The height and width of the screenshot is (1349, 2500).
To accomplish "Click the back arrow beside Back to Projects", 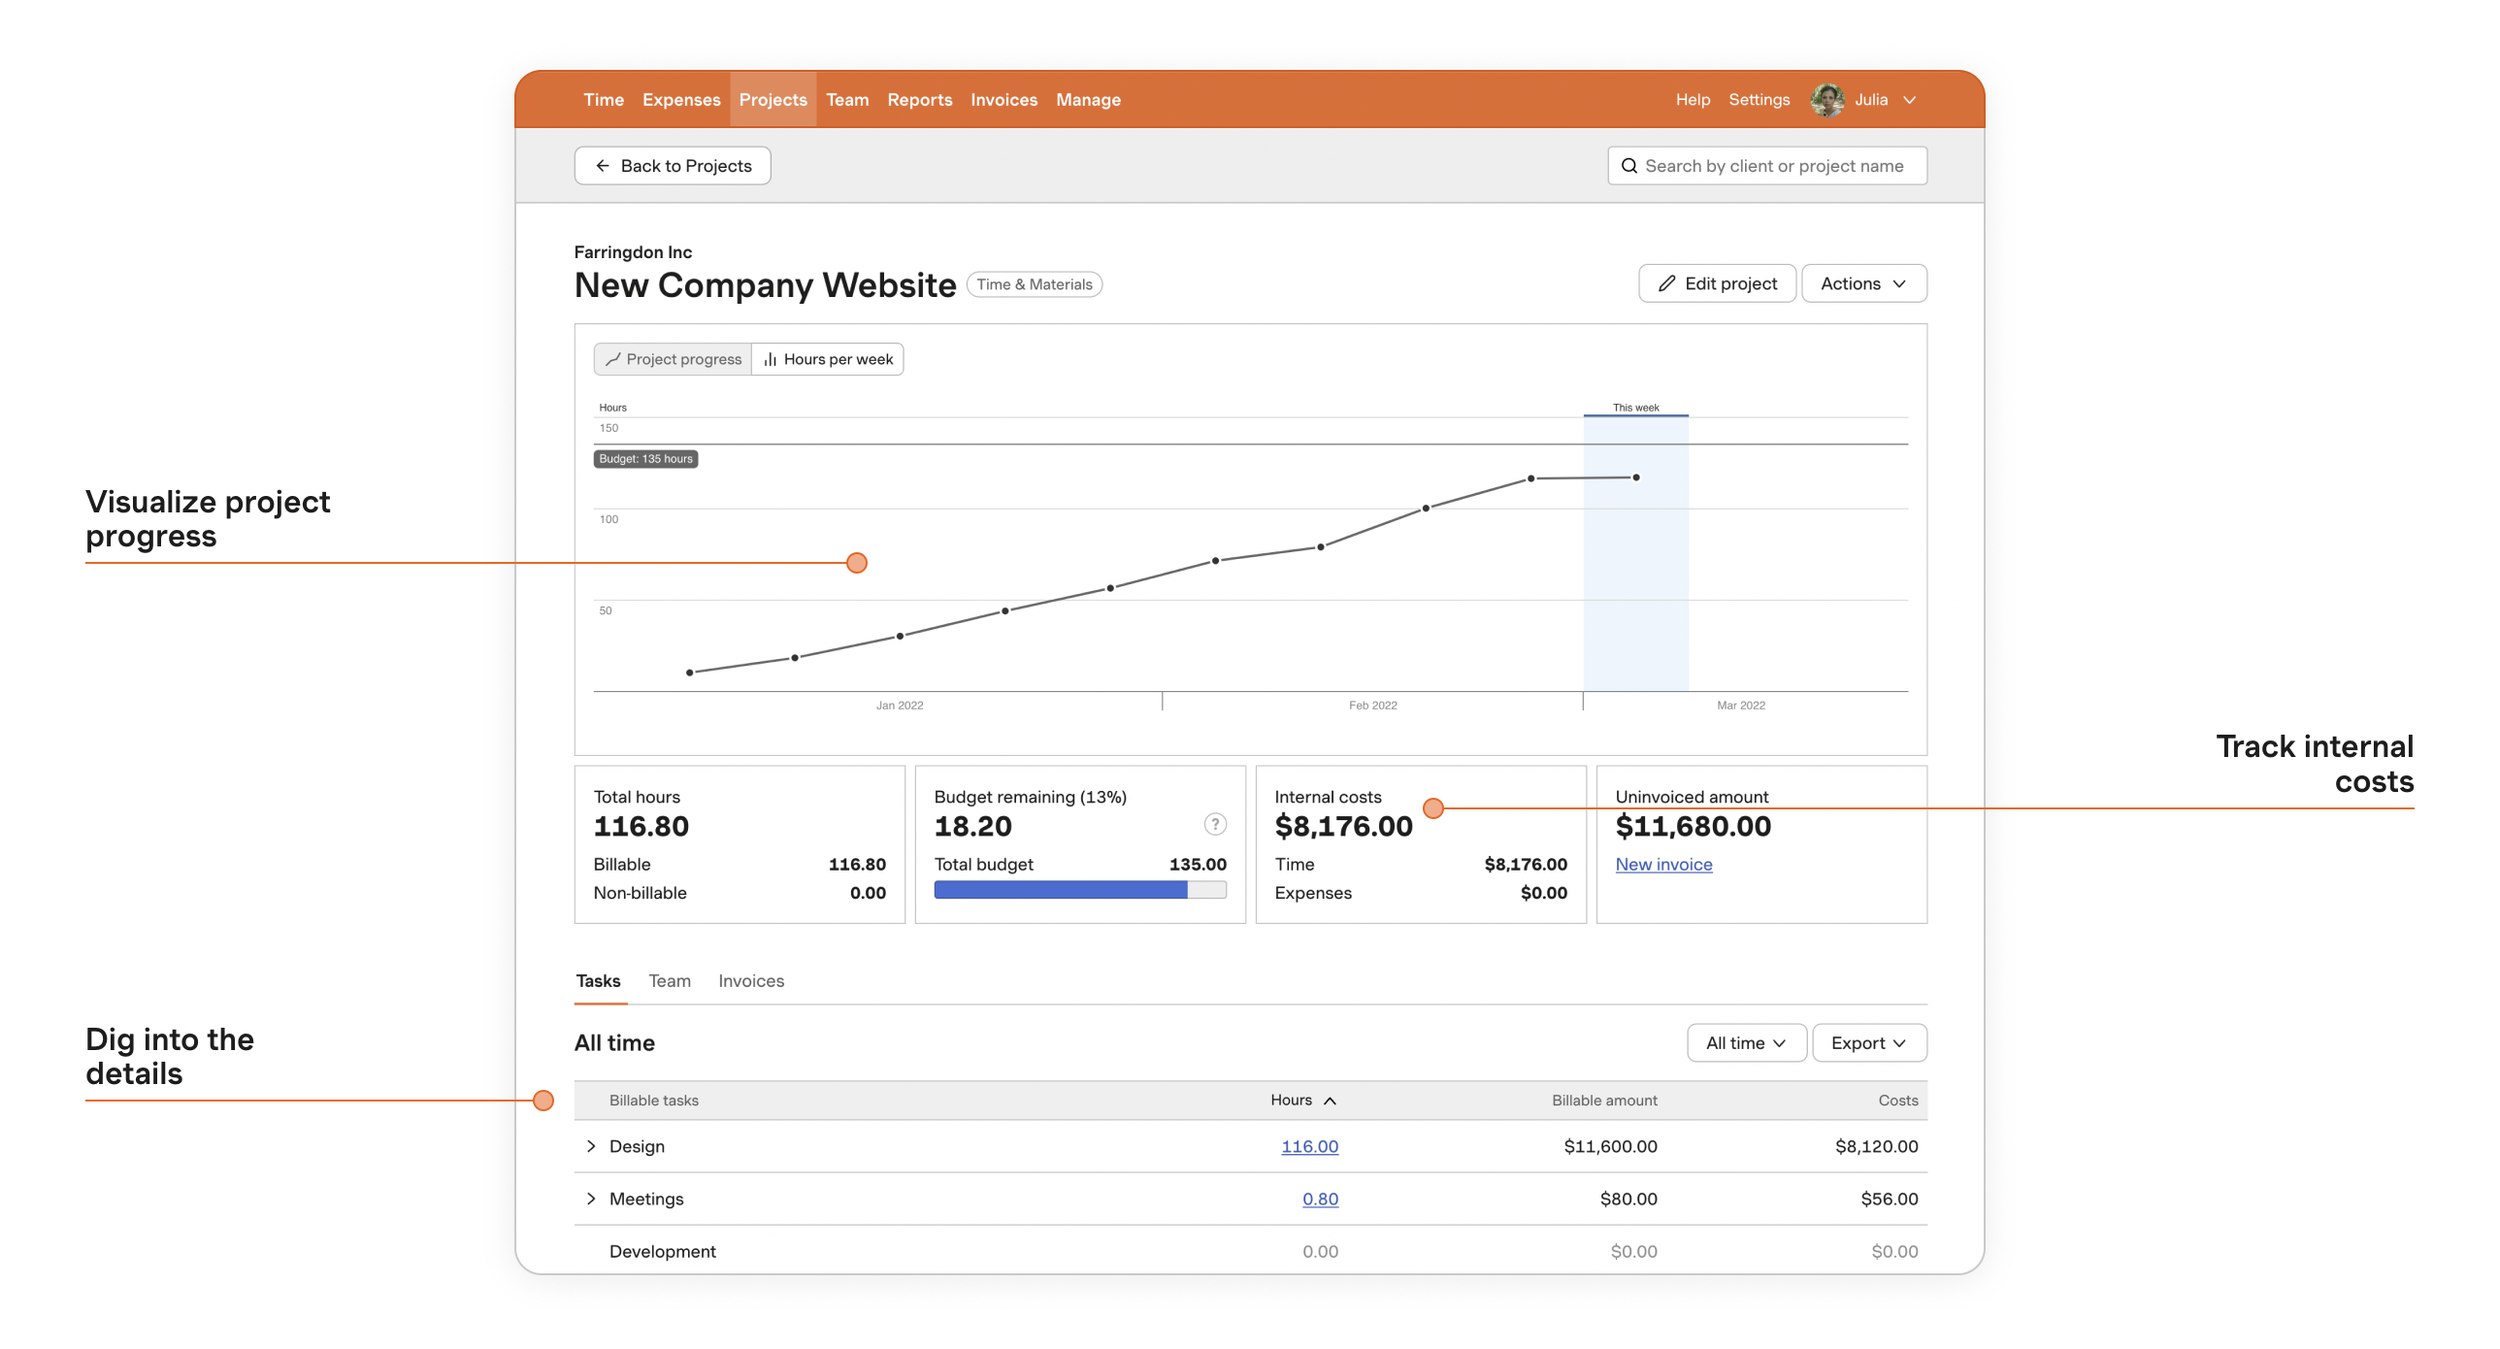I will pyautogui.click(x=601, y=165).
